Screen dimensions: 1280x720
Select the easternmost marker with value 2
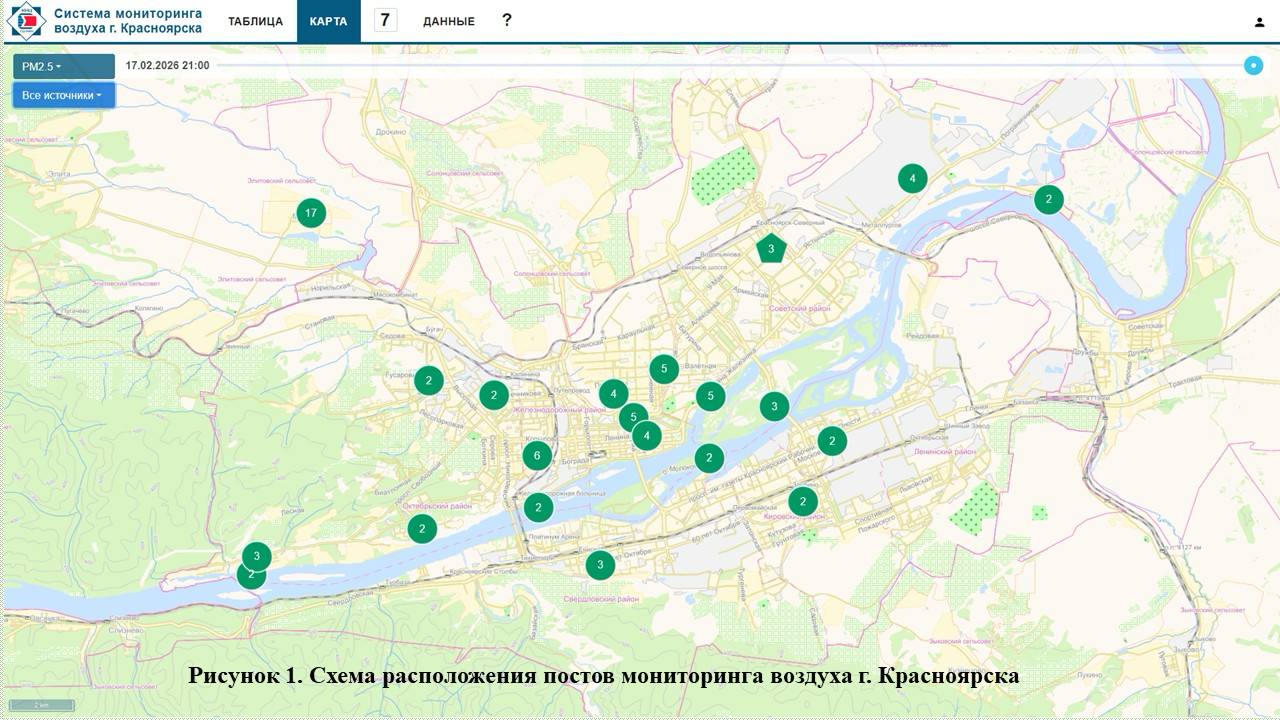[x=1048, y=200]
